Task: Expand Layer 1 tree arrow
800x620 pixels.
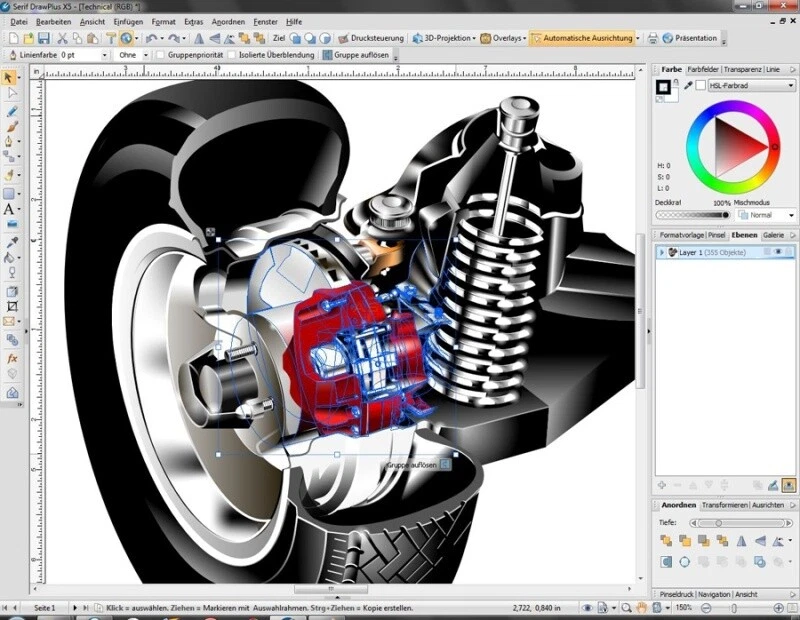Action: point(661,253)
